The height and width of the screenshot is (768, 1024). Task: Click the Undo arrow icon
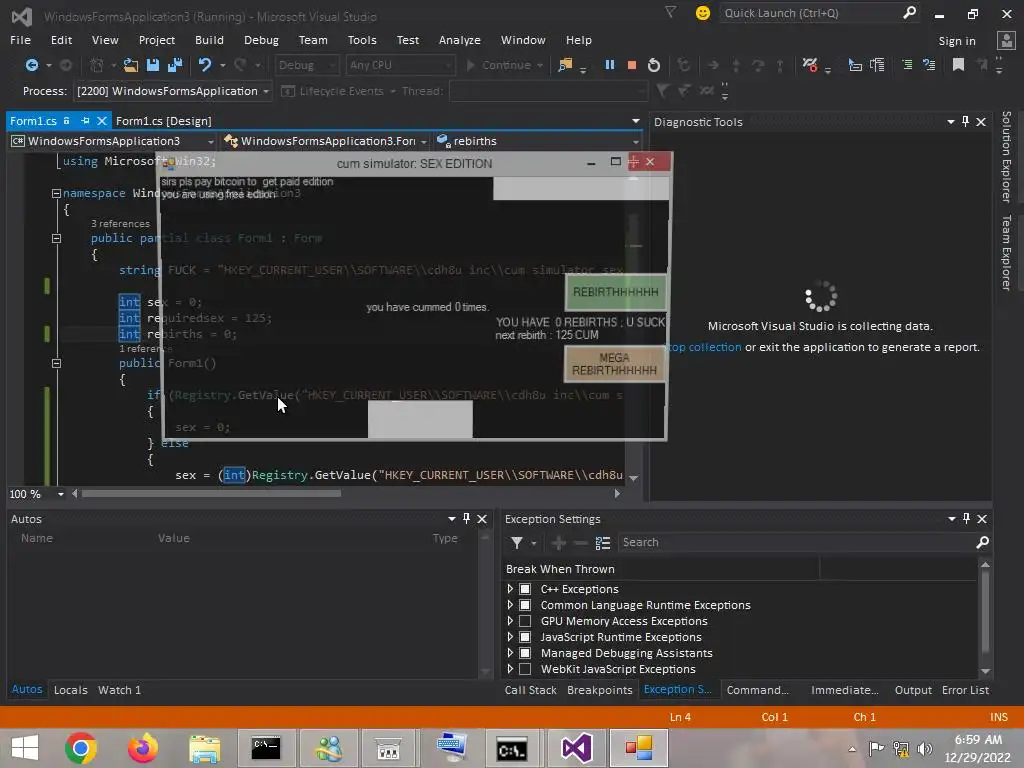point(205,65)
